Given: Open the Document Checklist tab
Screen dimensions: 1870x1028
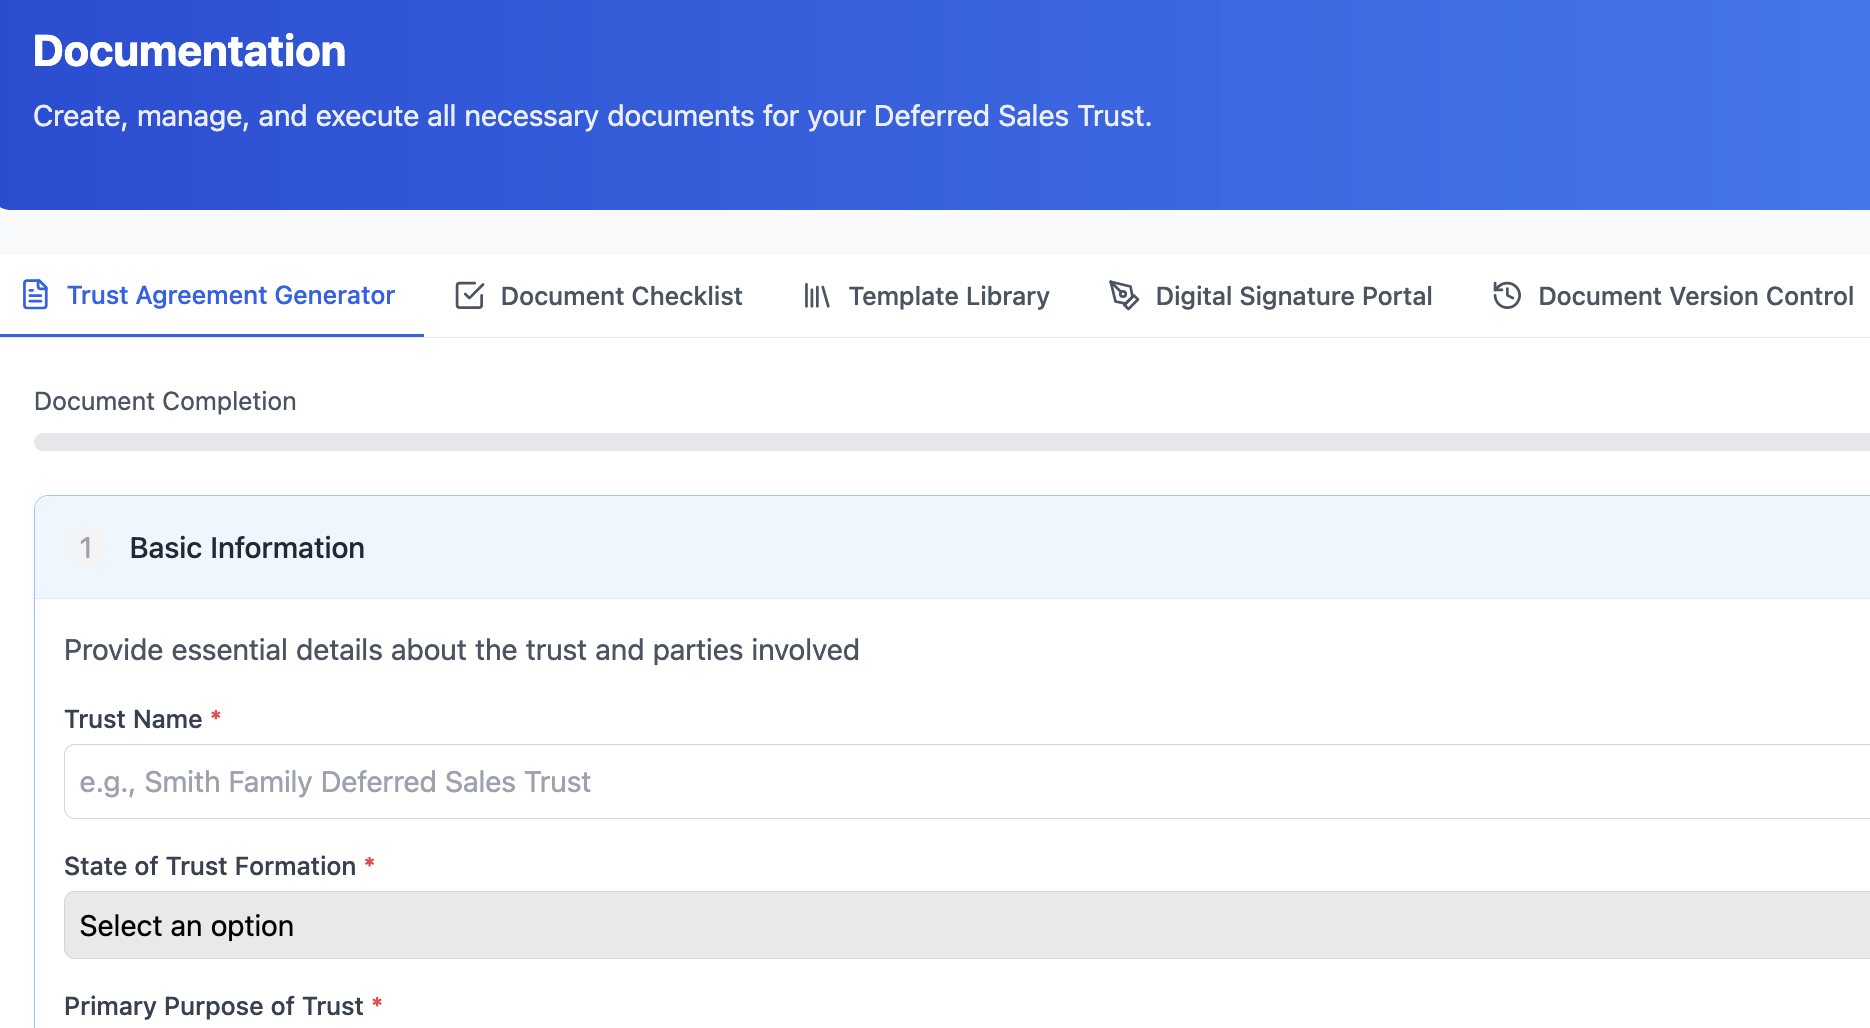Looking at the screenshot, I should click(x=621, y=296).
